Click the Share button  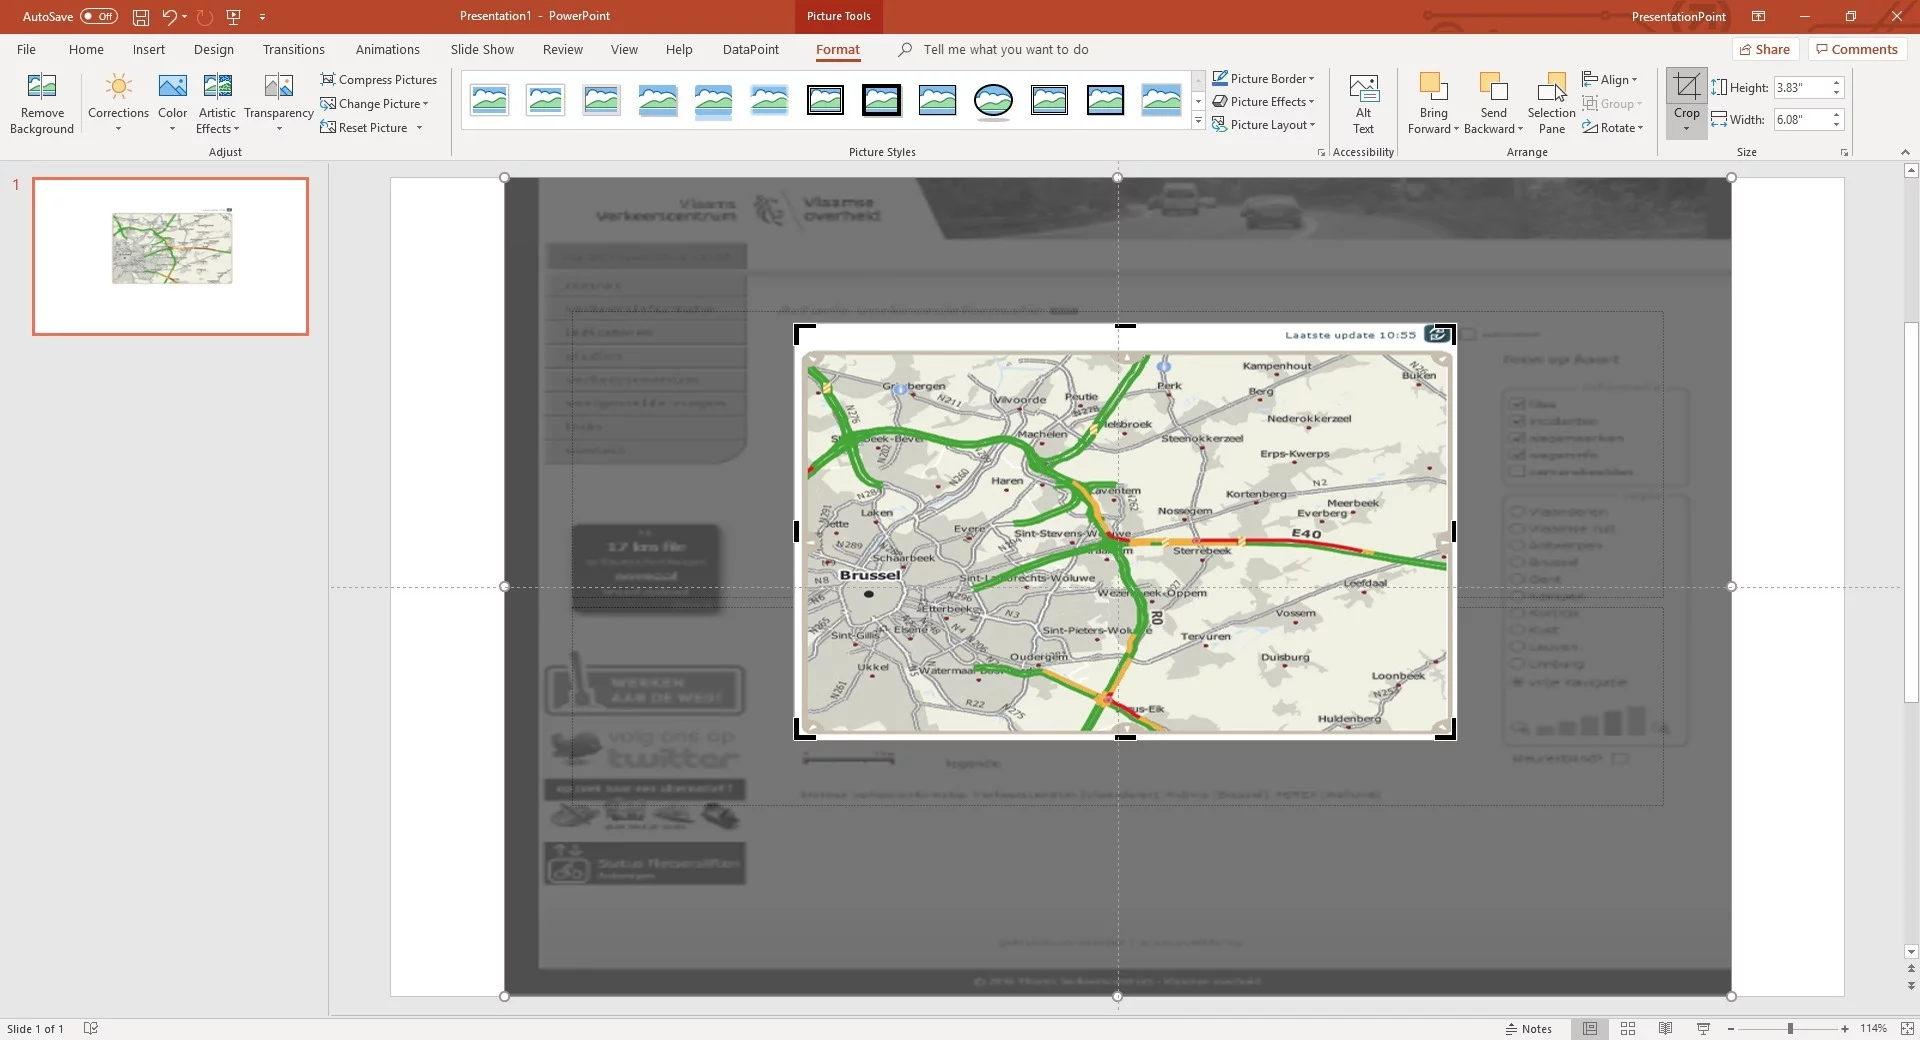(x=1765, y=49)
